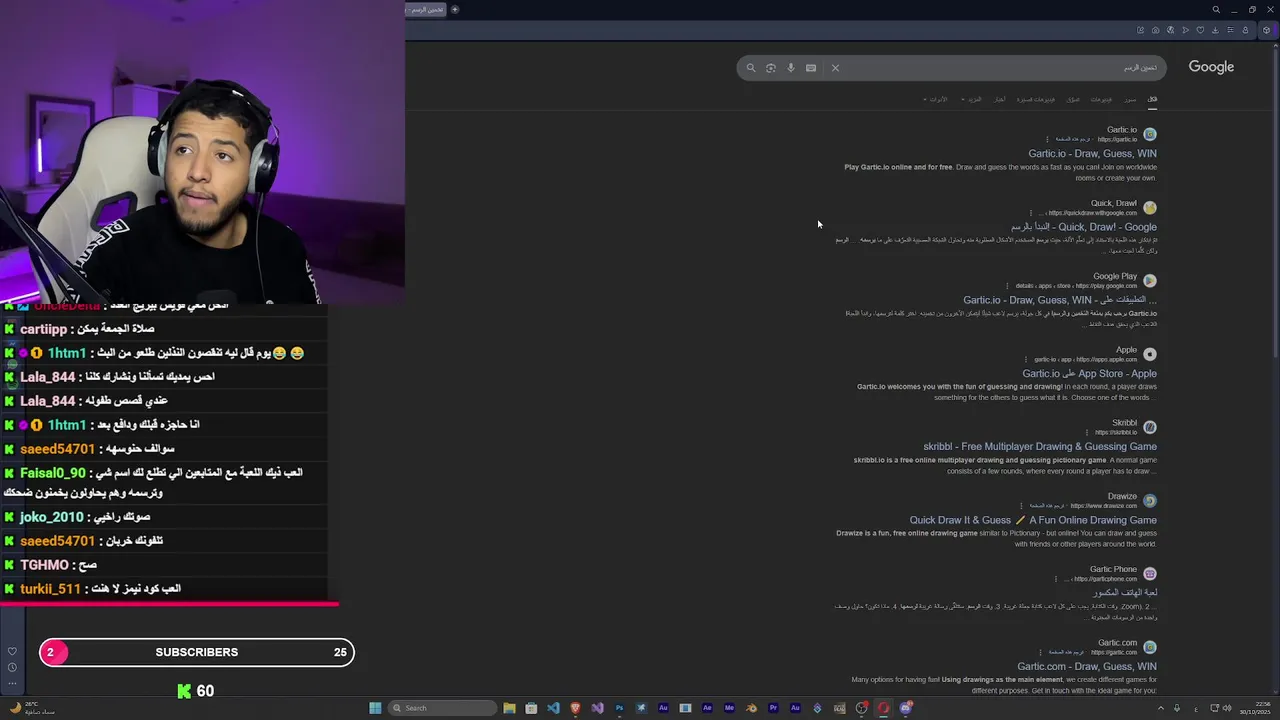
Task: Open three-dot menu beside Quick, Draw! result
Action: [1031, 212]
